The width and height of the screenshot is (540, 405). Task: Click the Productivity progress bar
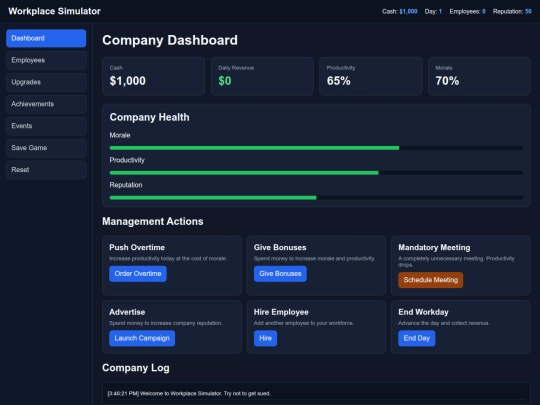pos(316,173)
